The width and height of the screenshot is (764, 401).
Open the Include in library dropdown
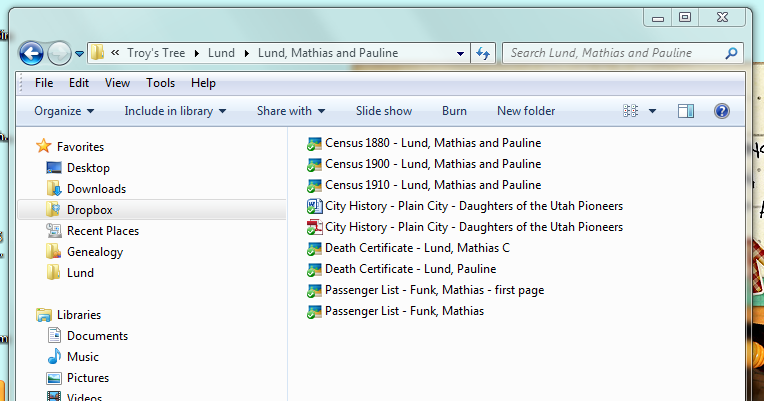175,111
